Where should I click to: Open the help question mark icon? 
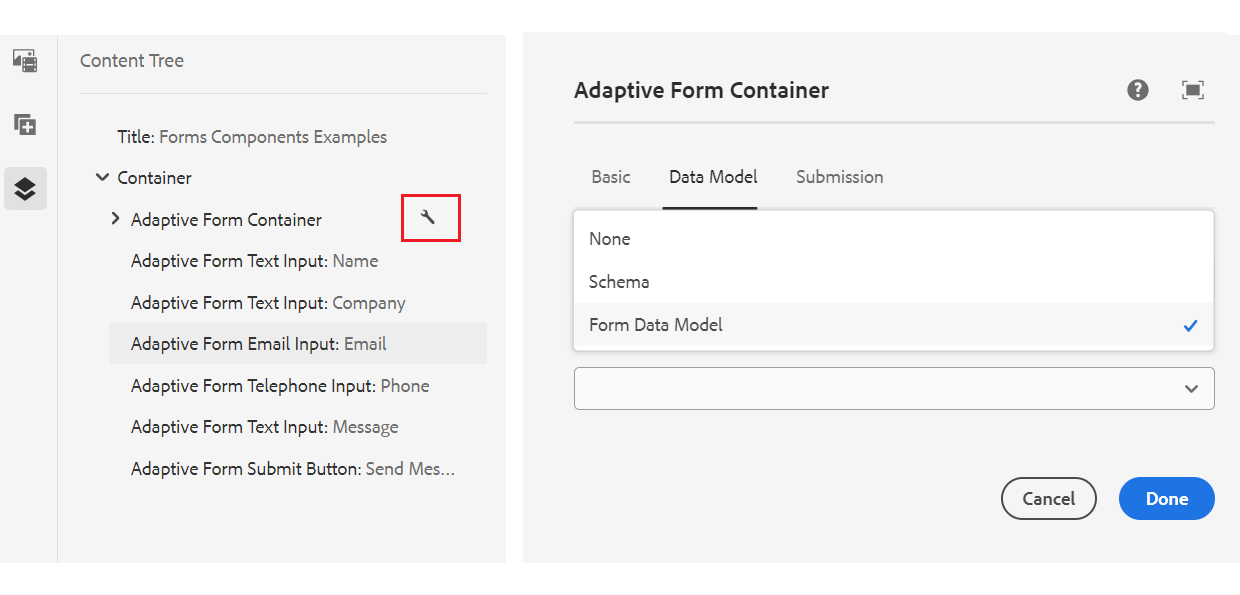[x=1137, y=90]
